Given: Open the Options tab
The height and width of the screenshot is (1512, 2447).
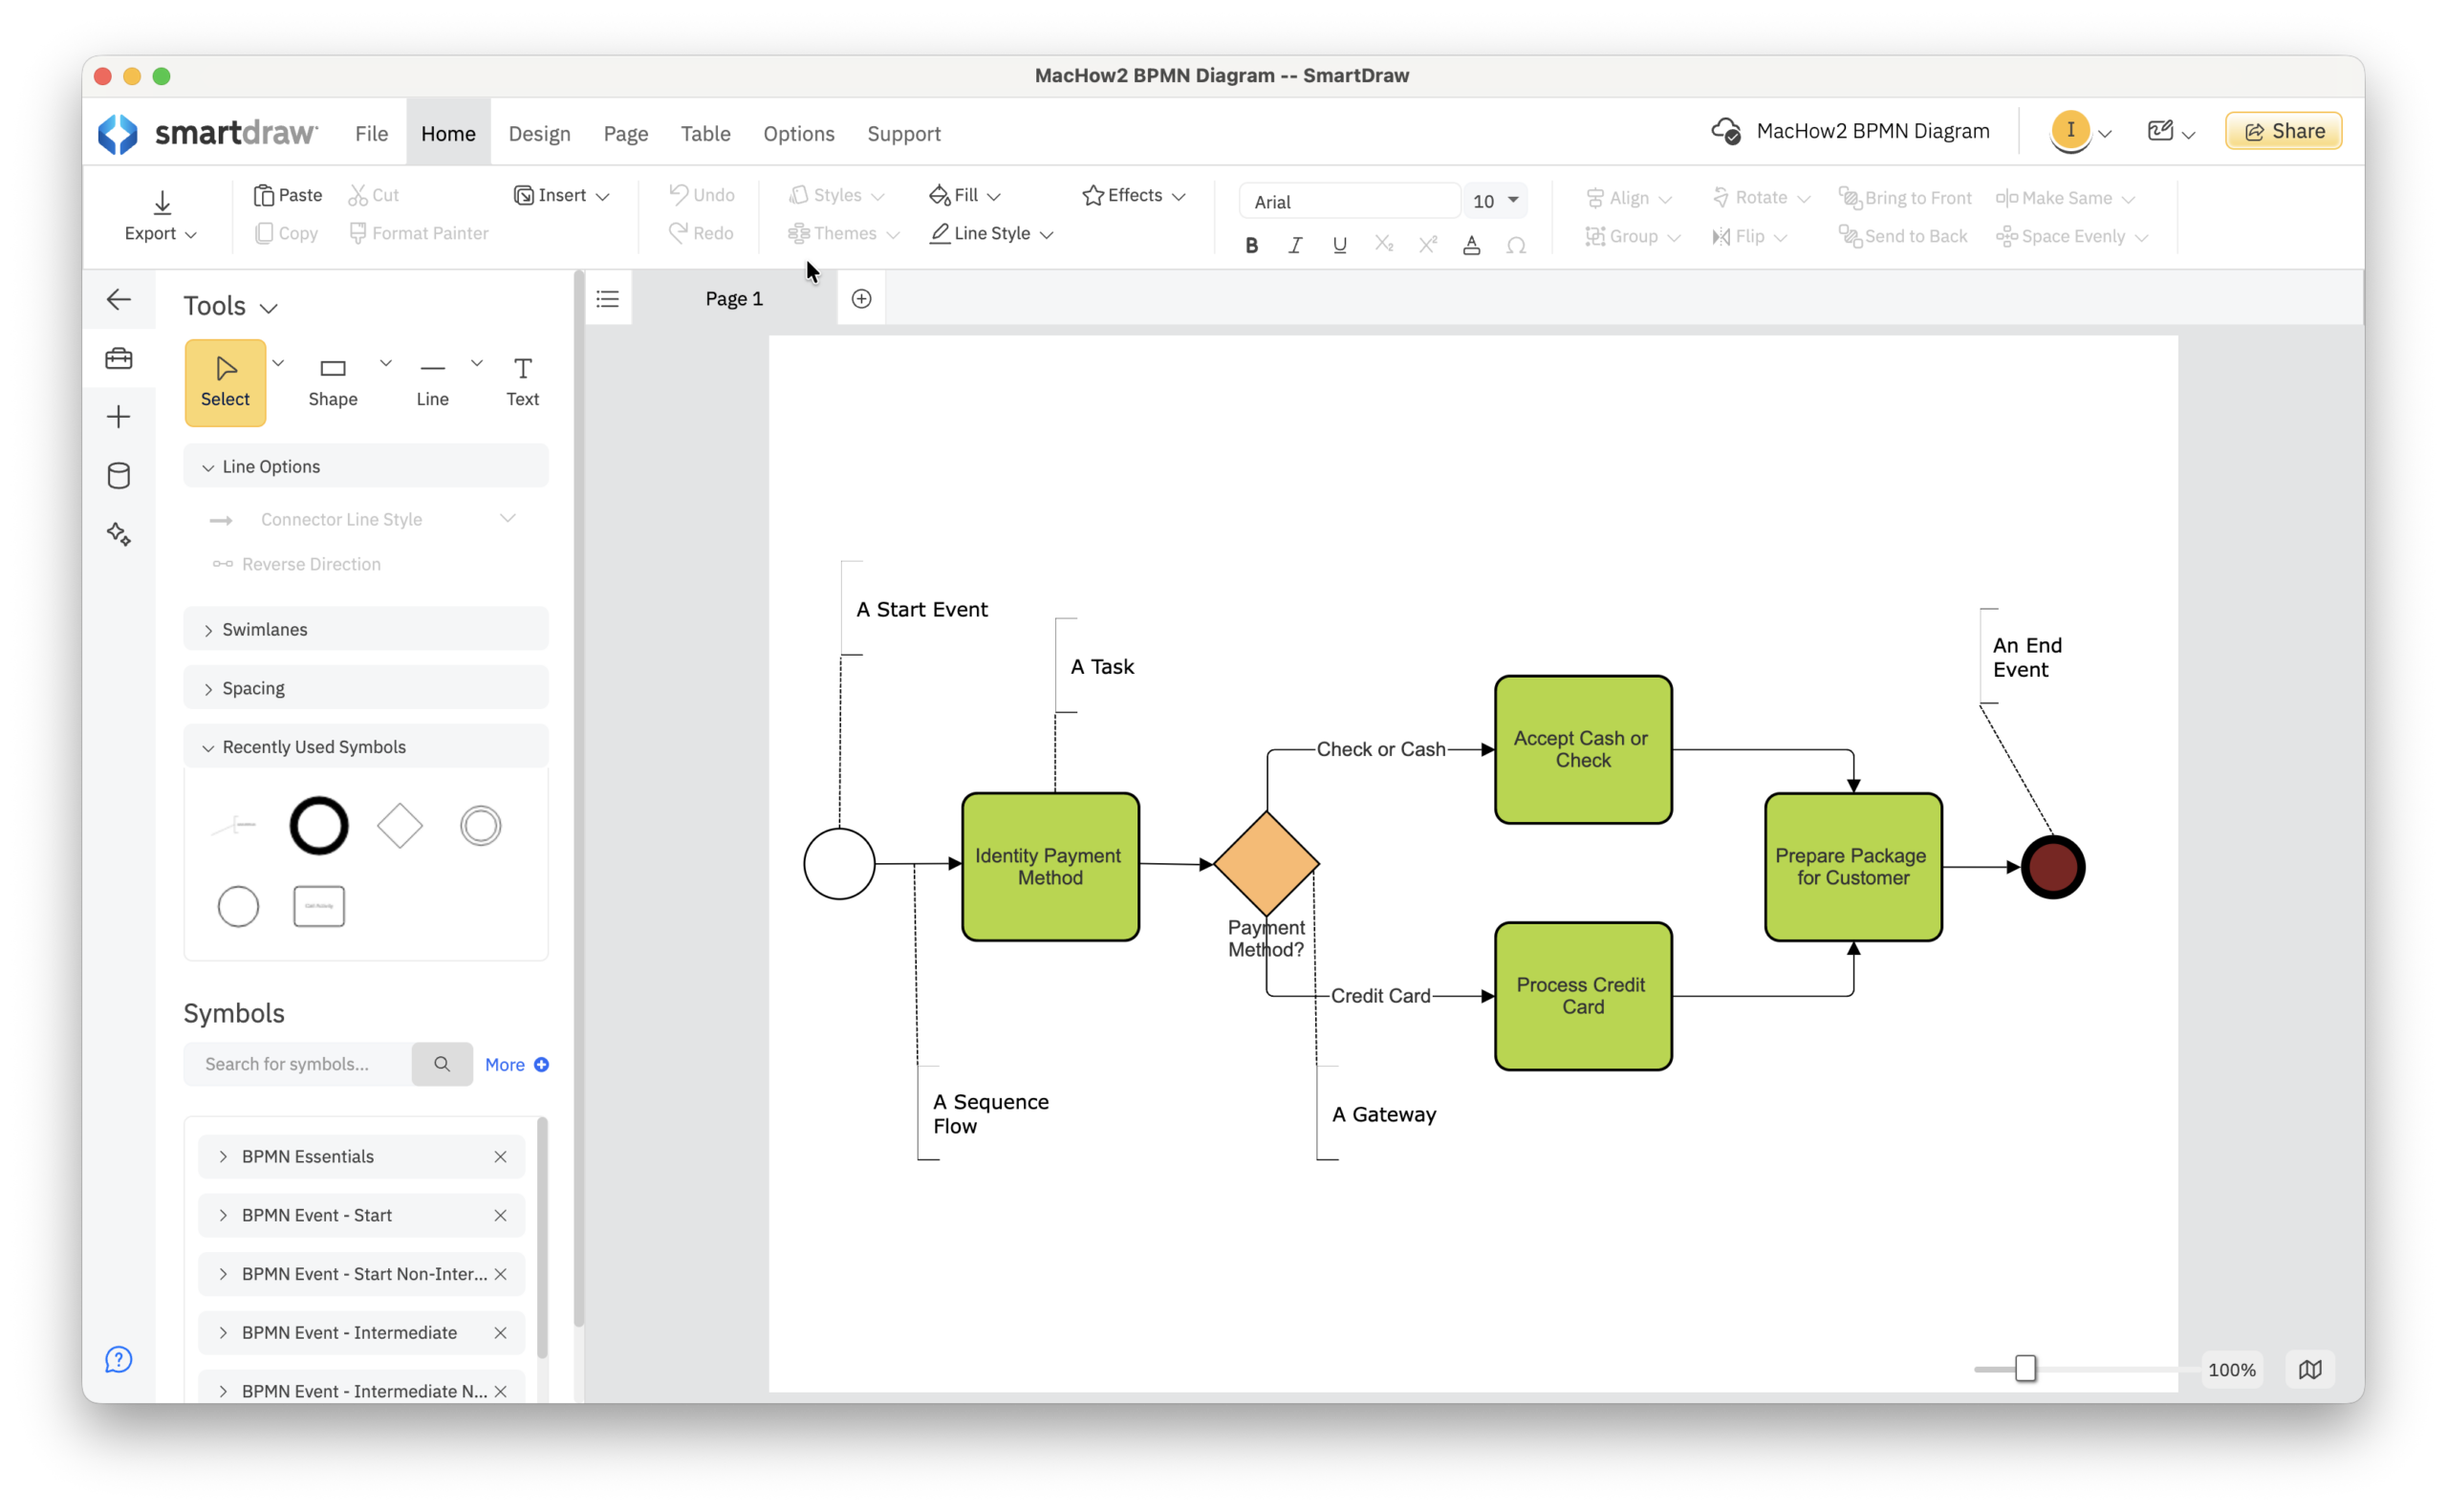Looking at the screenshot, I should tap(798, 133).
